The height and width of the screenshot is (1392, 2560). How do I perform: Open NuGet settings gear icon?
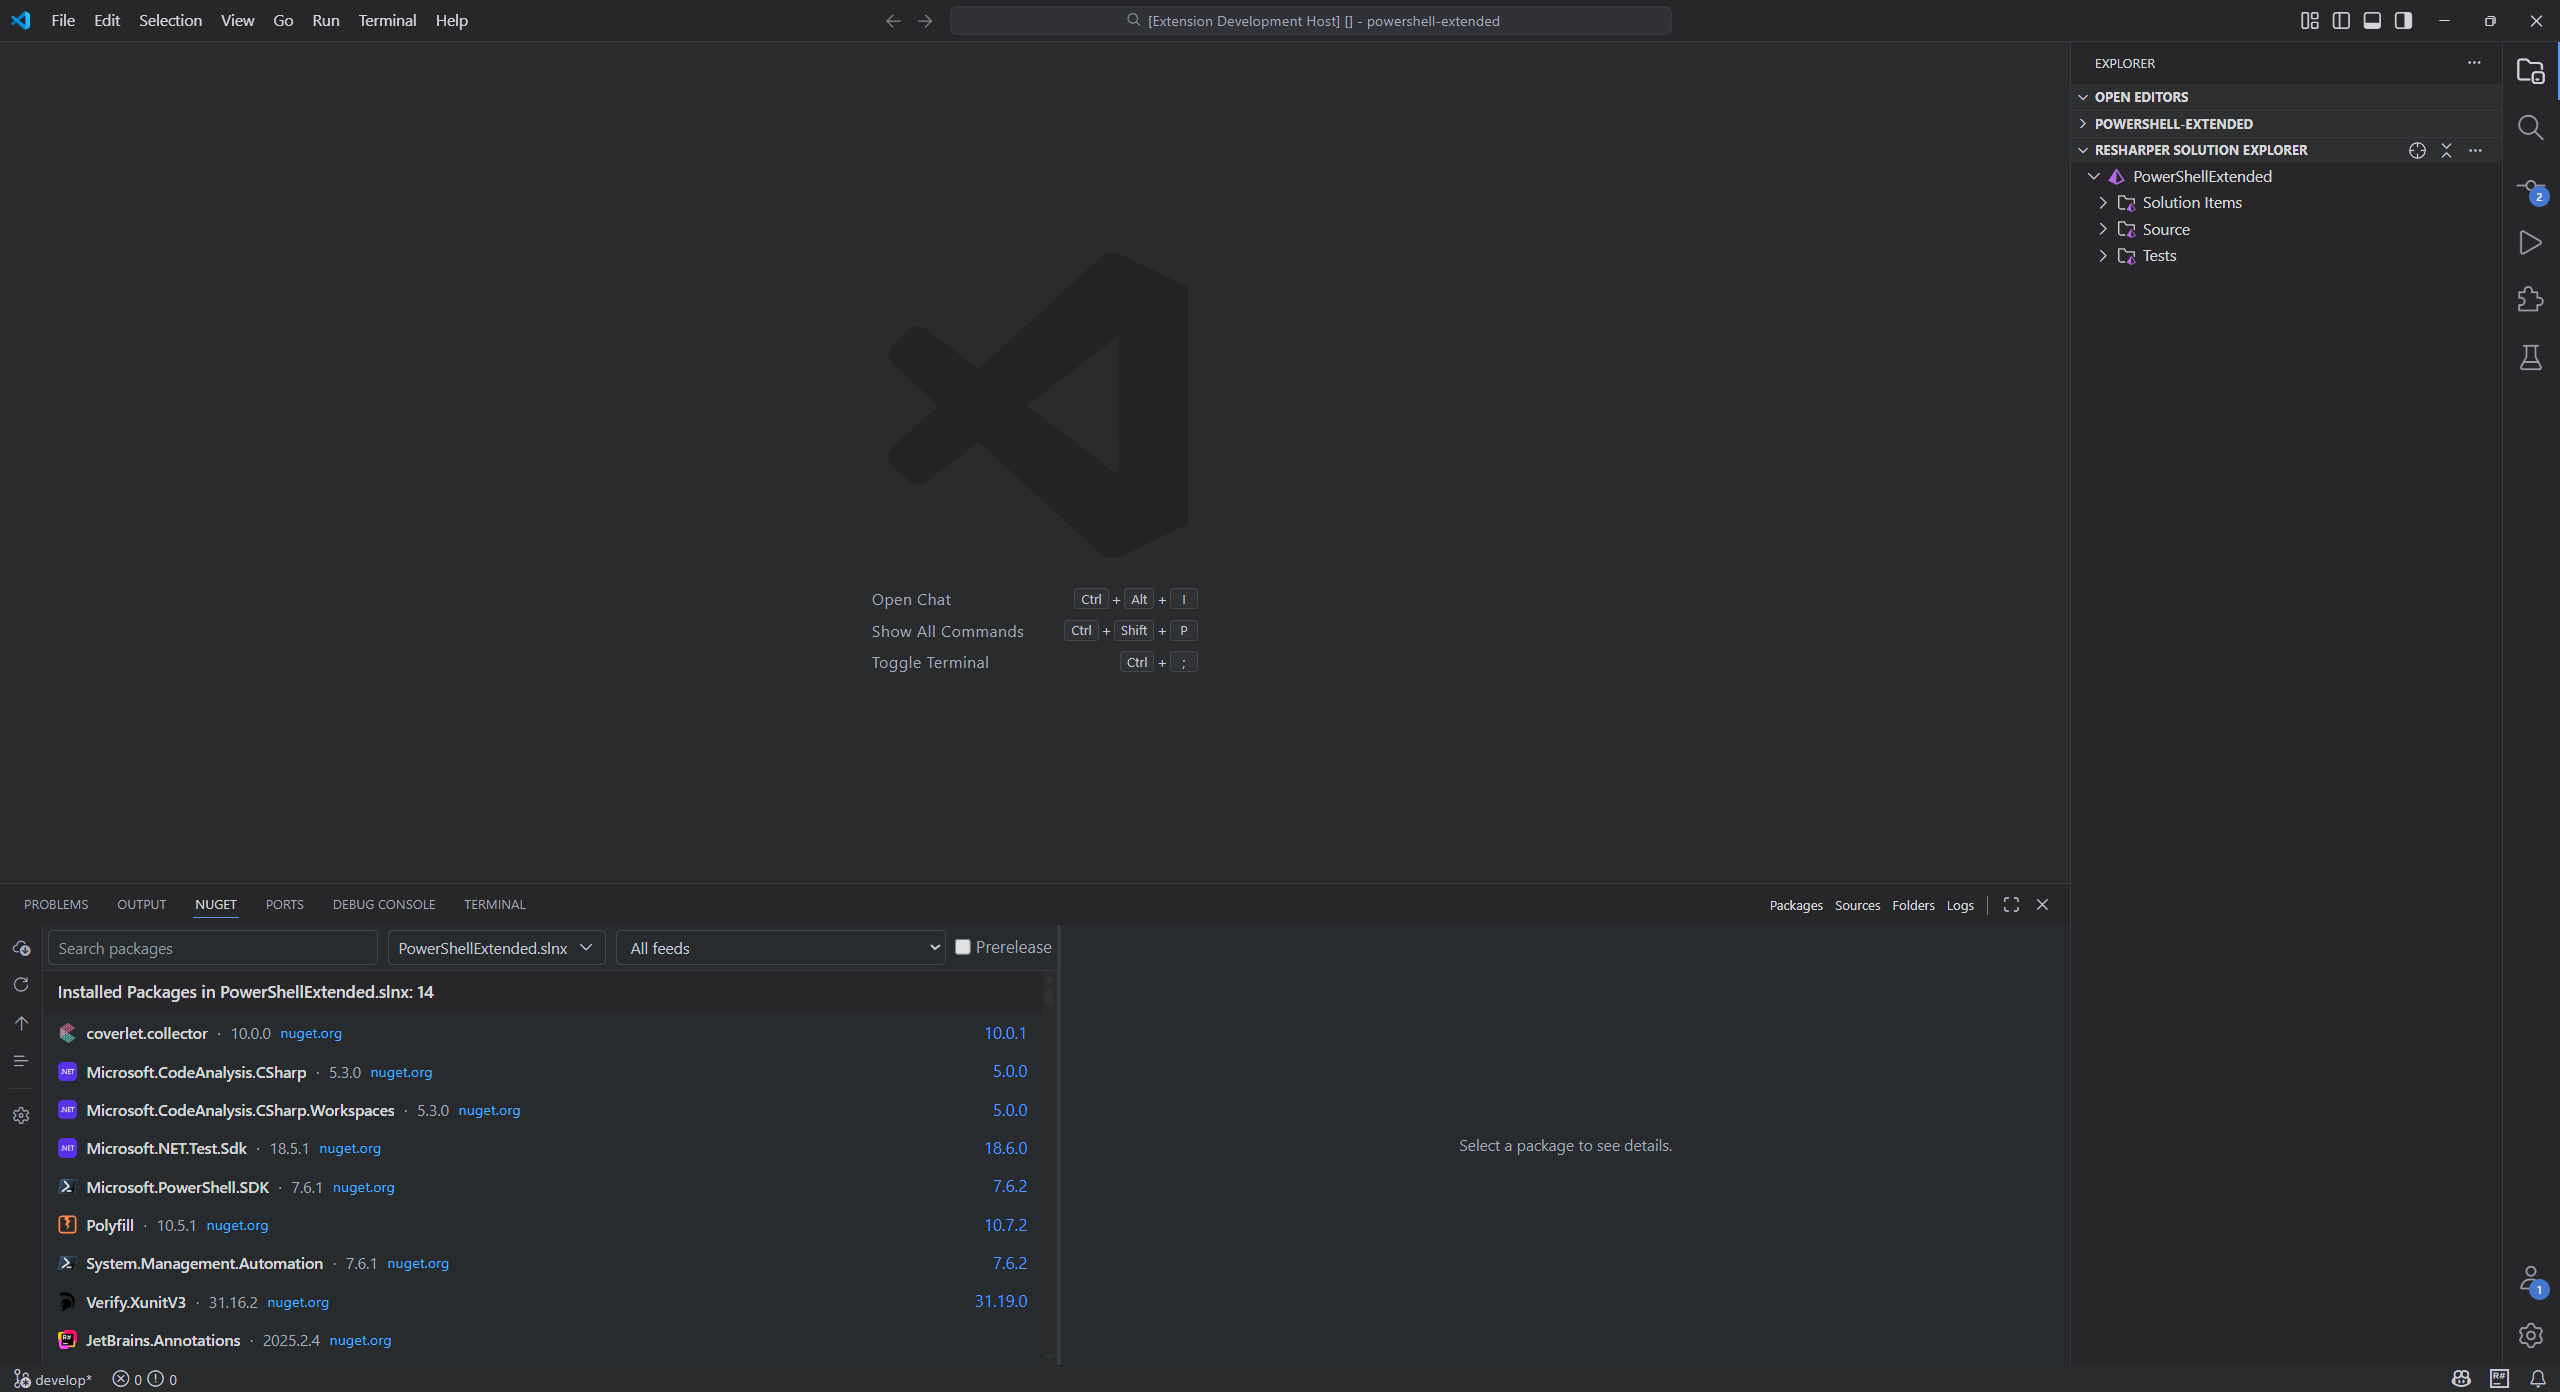[21, 1115]
